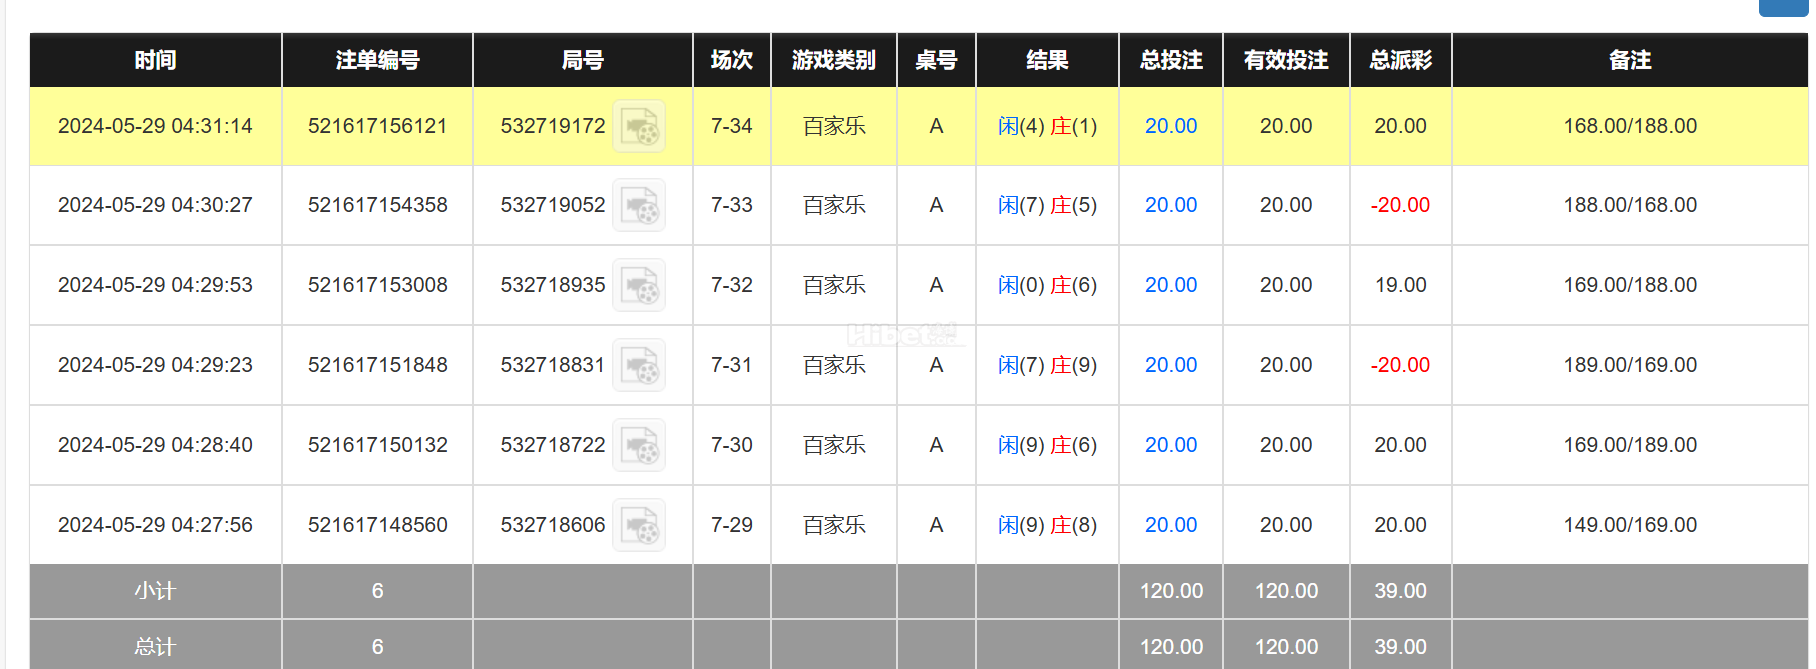Select result 闲(0) 庄(6)

click(x=1047, y=285)
